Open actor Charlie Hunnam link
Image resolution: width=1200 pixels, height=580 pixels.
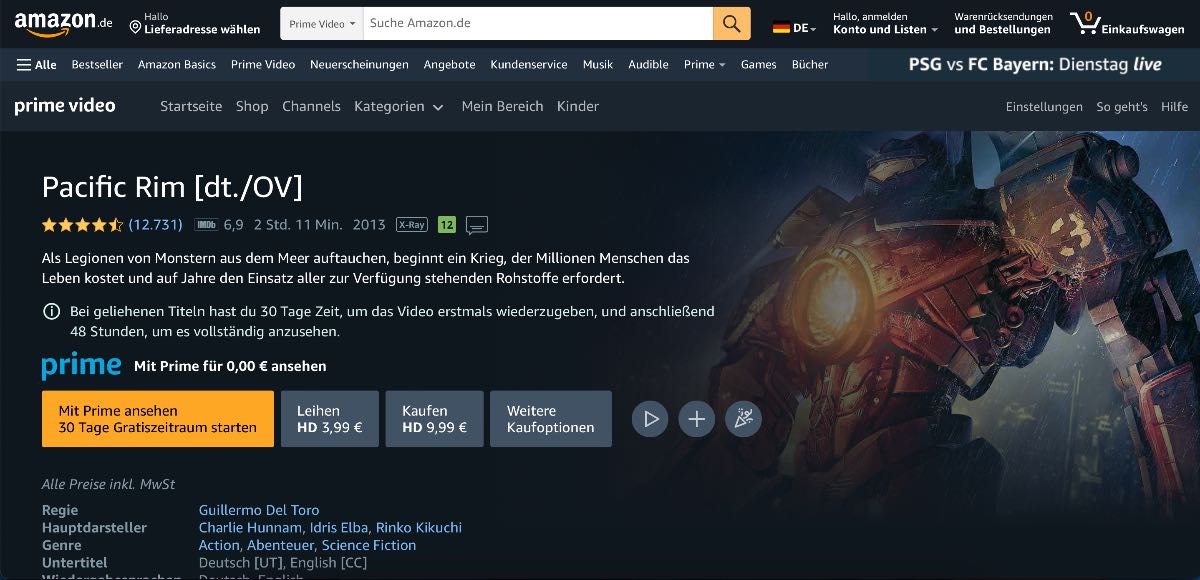coord(250,528)
